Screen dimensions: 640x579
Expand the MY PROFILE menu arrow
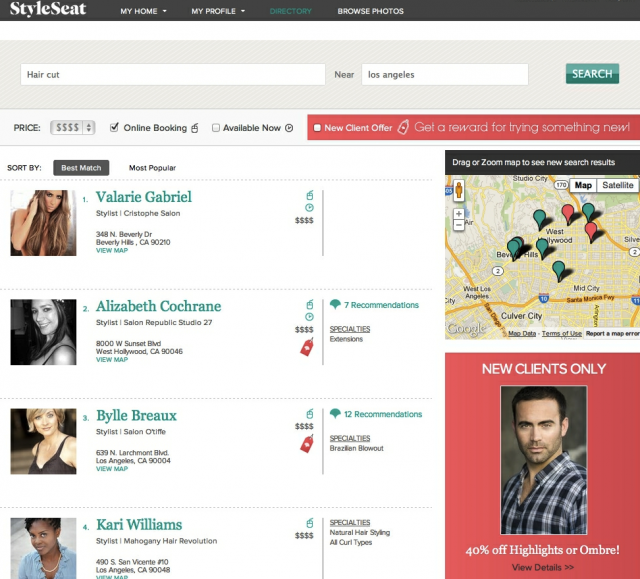[243, 11]
